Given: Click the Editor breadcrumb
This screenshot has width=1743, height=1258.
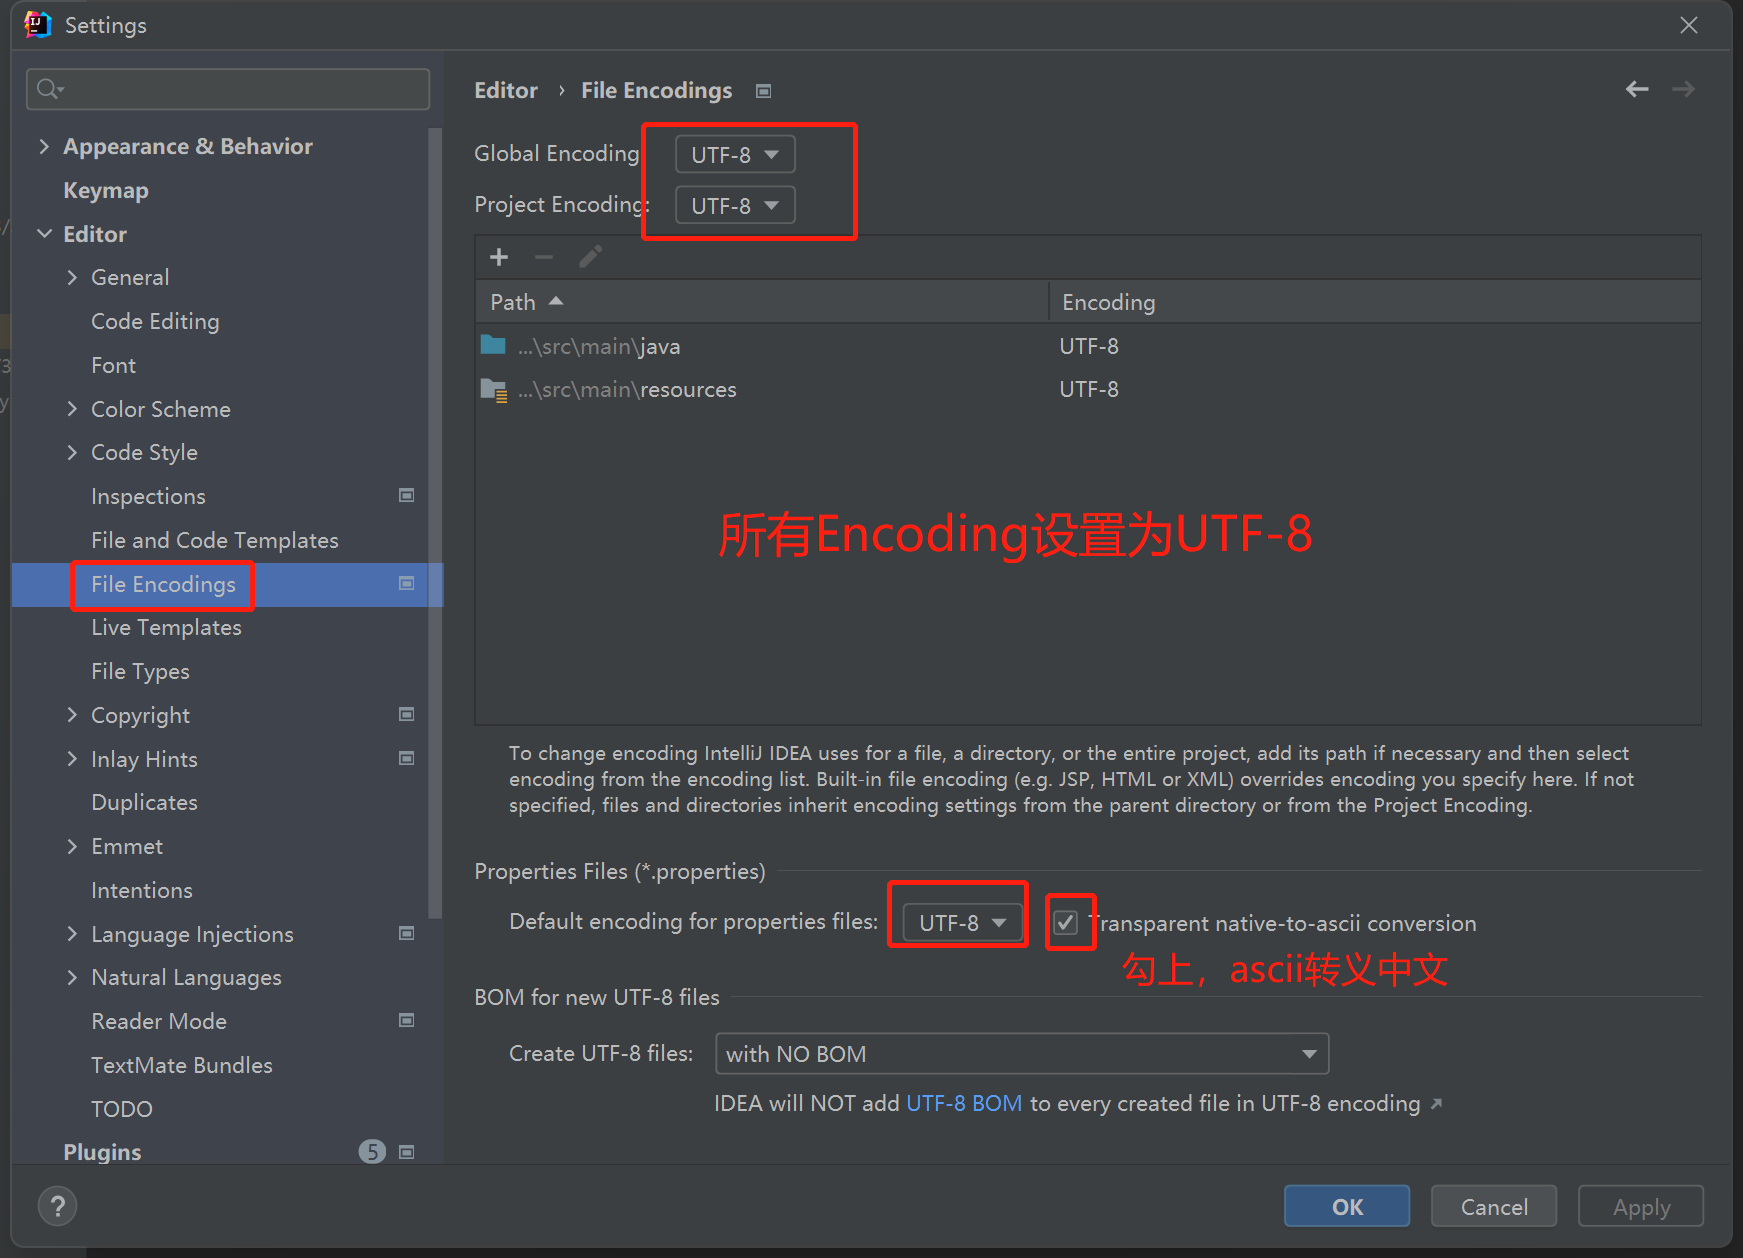Looking at the screenshot, I should point(506,90).
